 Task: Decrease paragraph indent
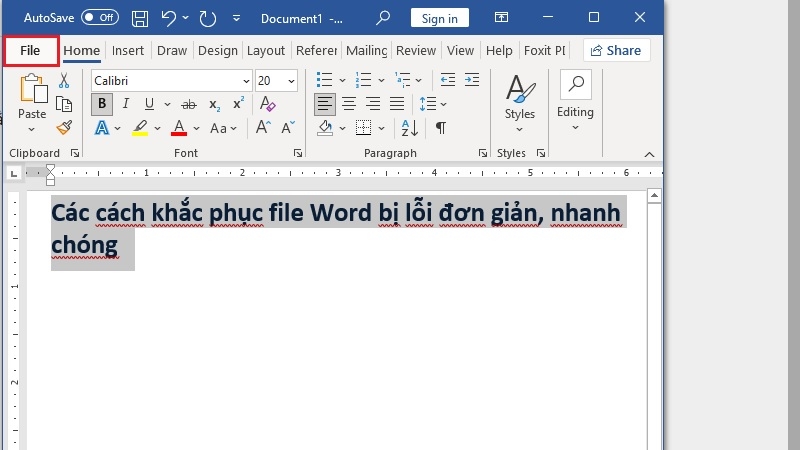tap(447, 80)
